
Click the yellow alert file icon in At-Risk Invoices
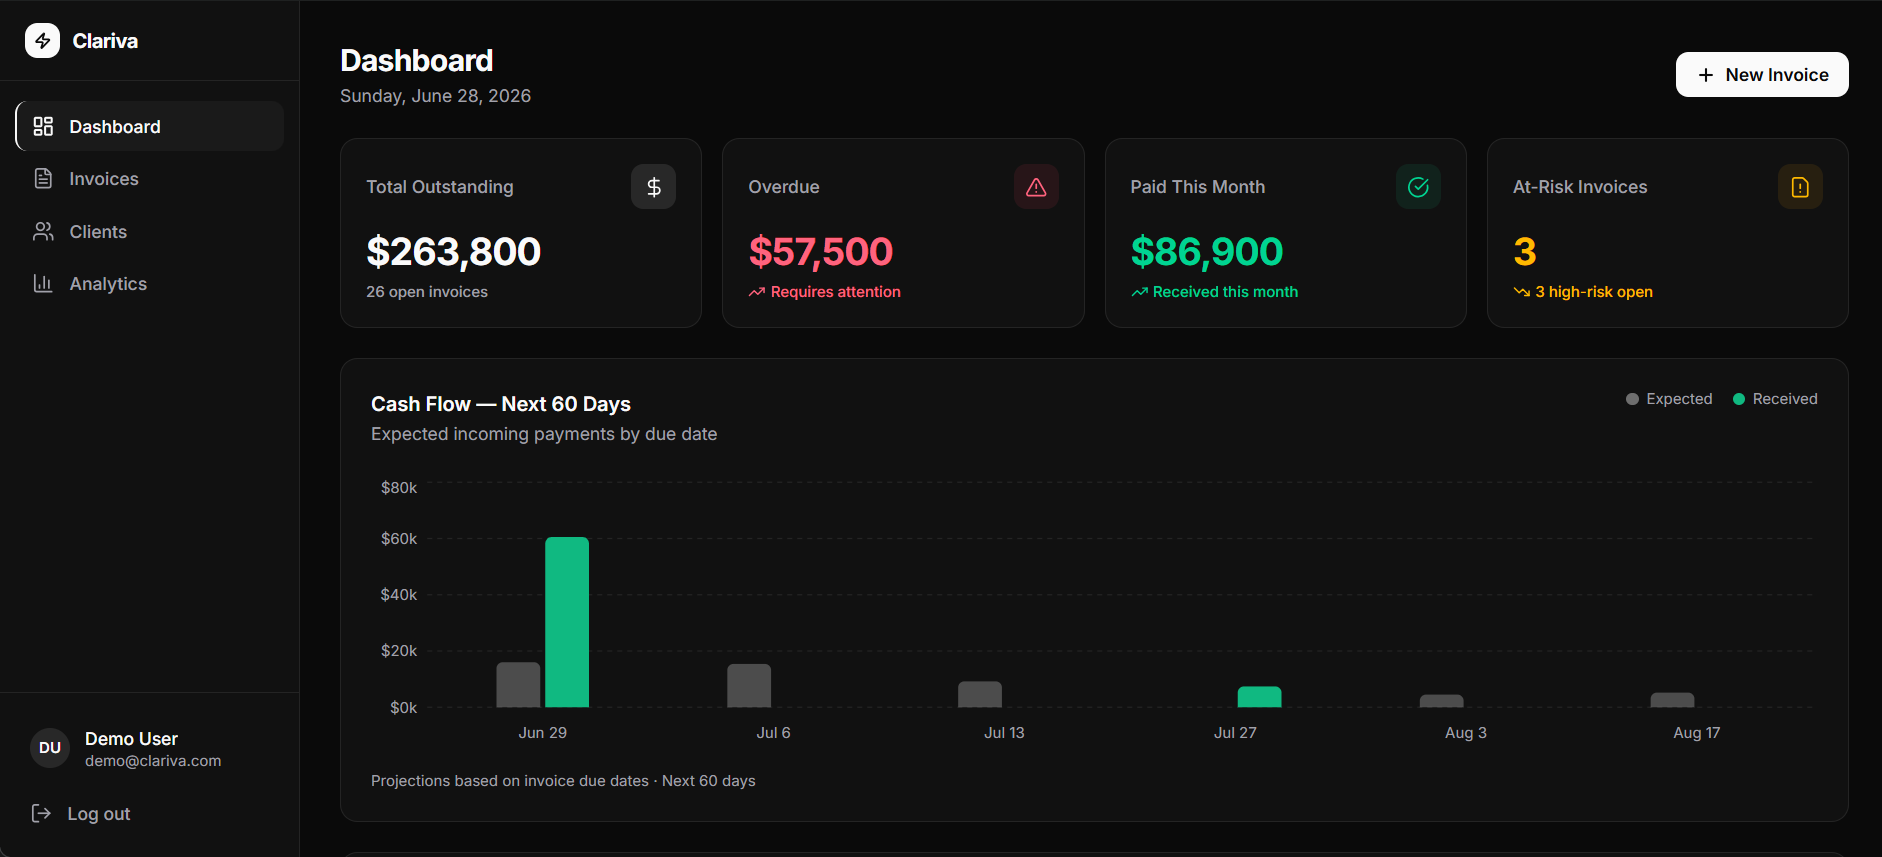1800,187
